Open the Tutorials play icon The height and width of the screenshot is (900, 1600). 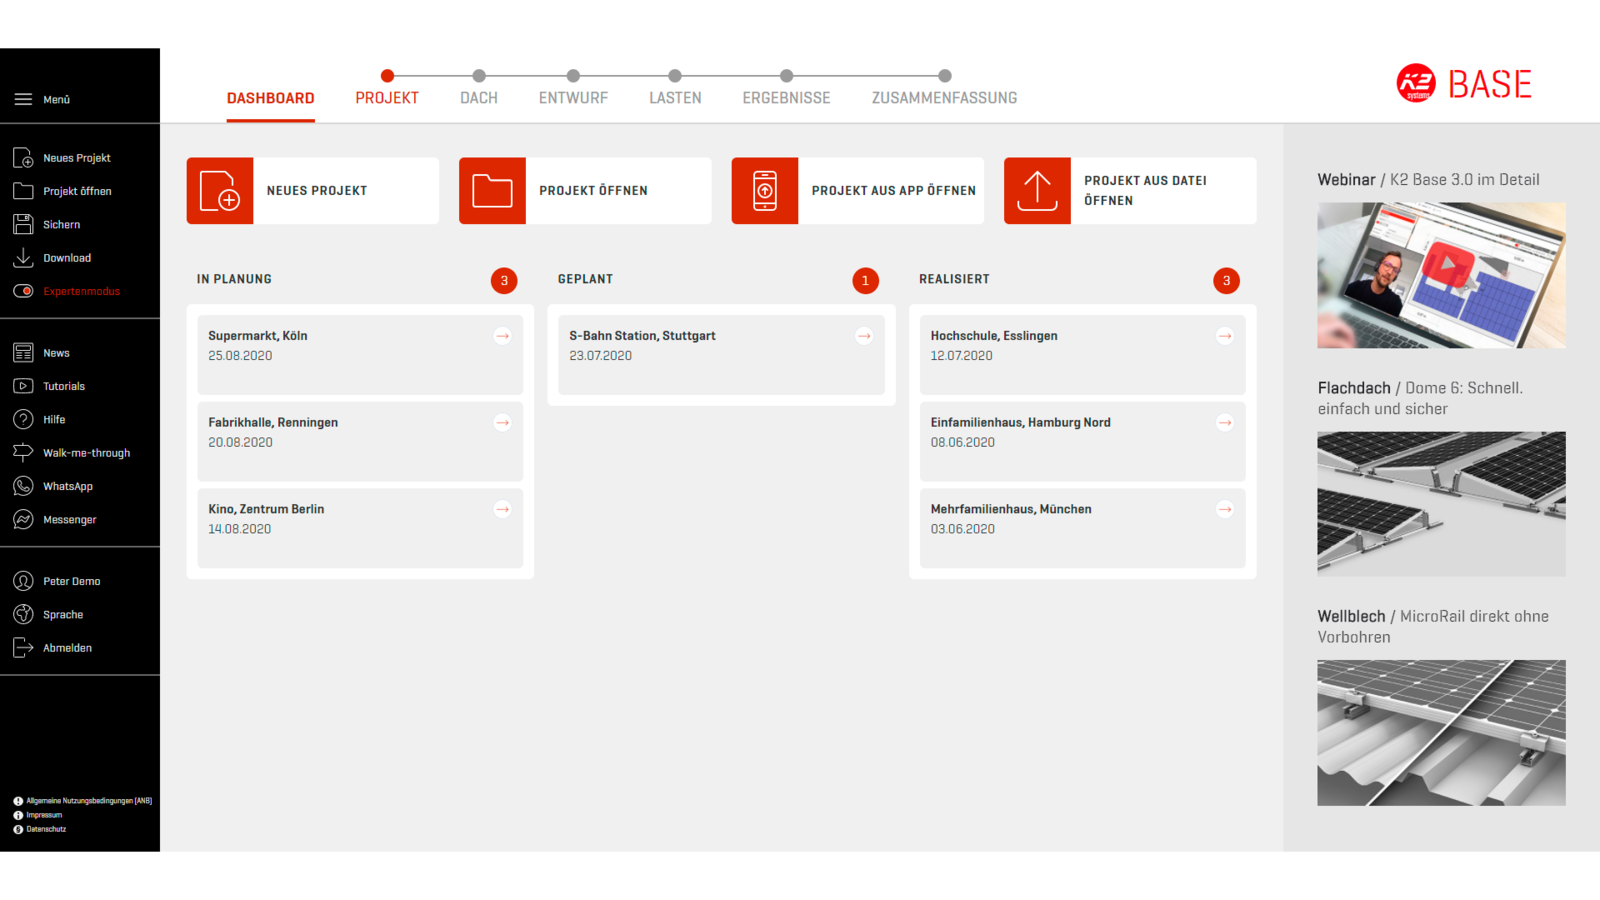click(23, 385)
